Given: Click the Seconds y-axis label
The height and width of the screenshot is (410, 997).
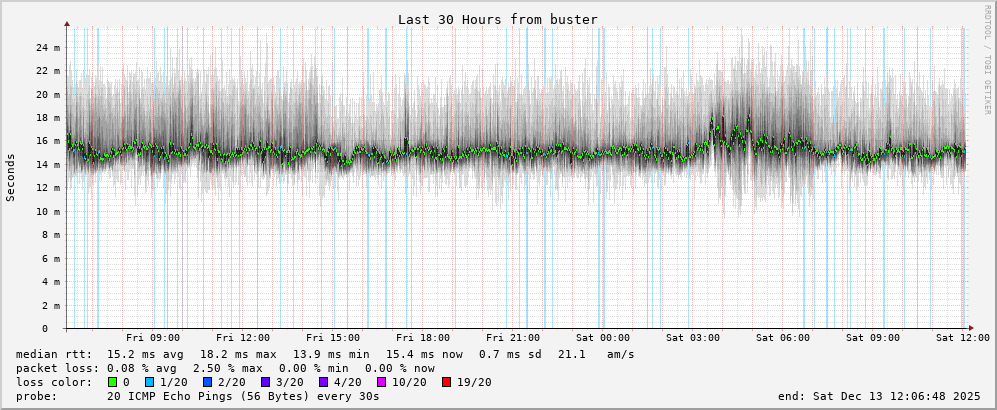Looking at the screenshot, I should tap(11, 177).
